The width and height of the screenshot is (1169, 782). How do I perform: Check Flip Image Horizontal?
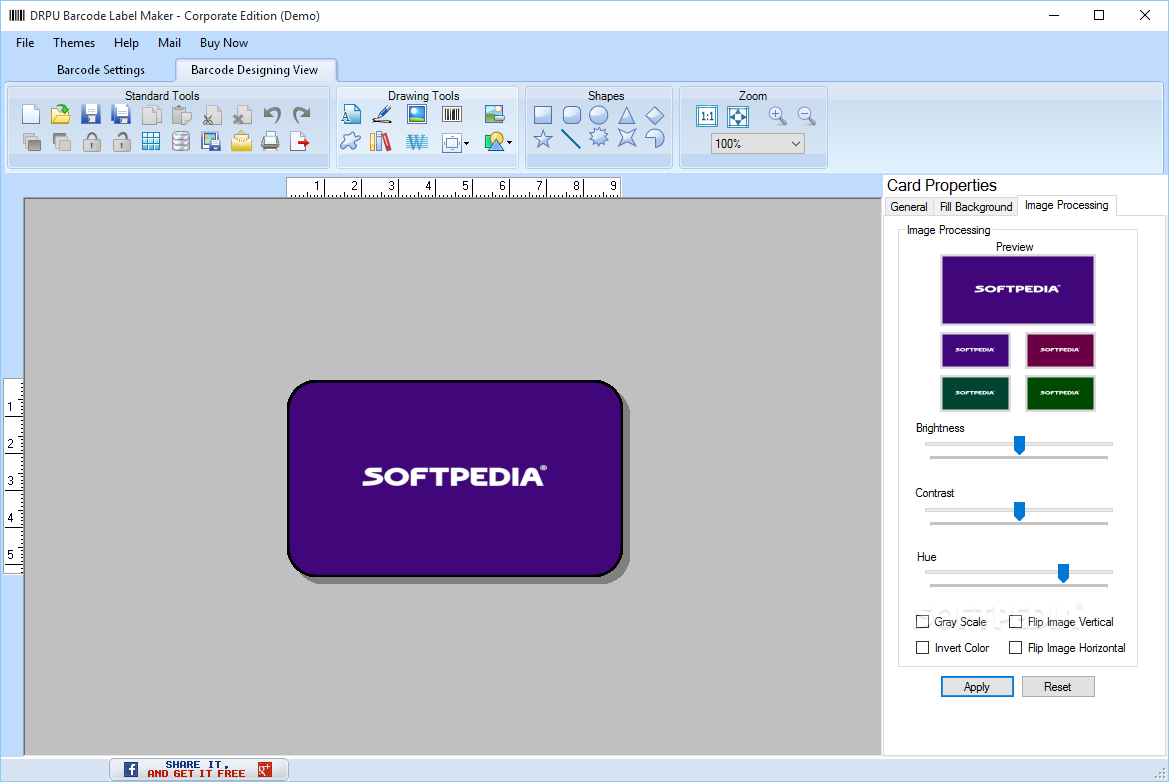pos(1015,648)
